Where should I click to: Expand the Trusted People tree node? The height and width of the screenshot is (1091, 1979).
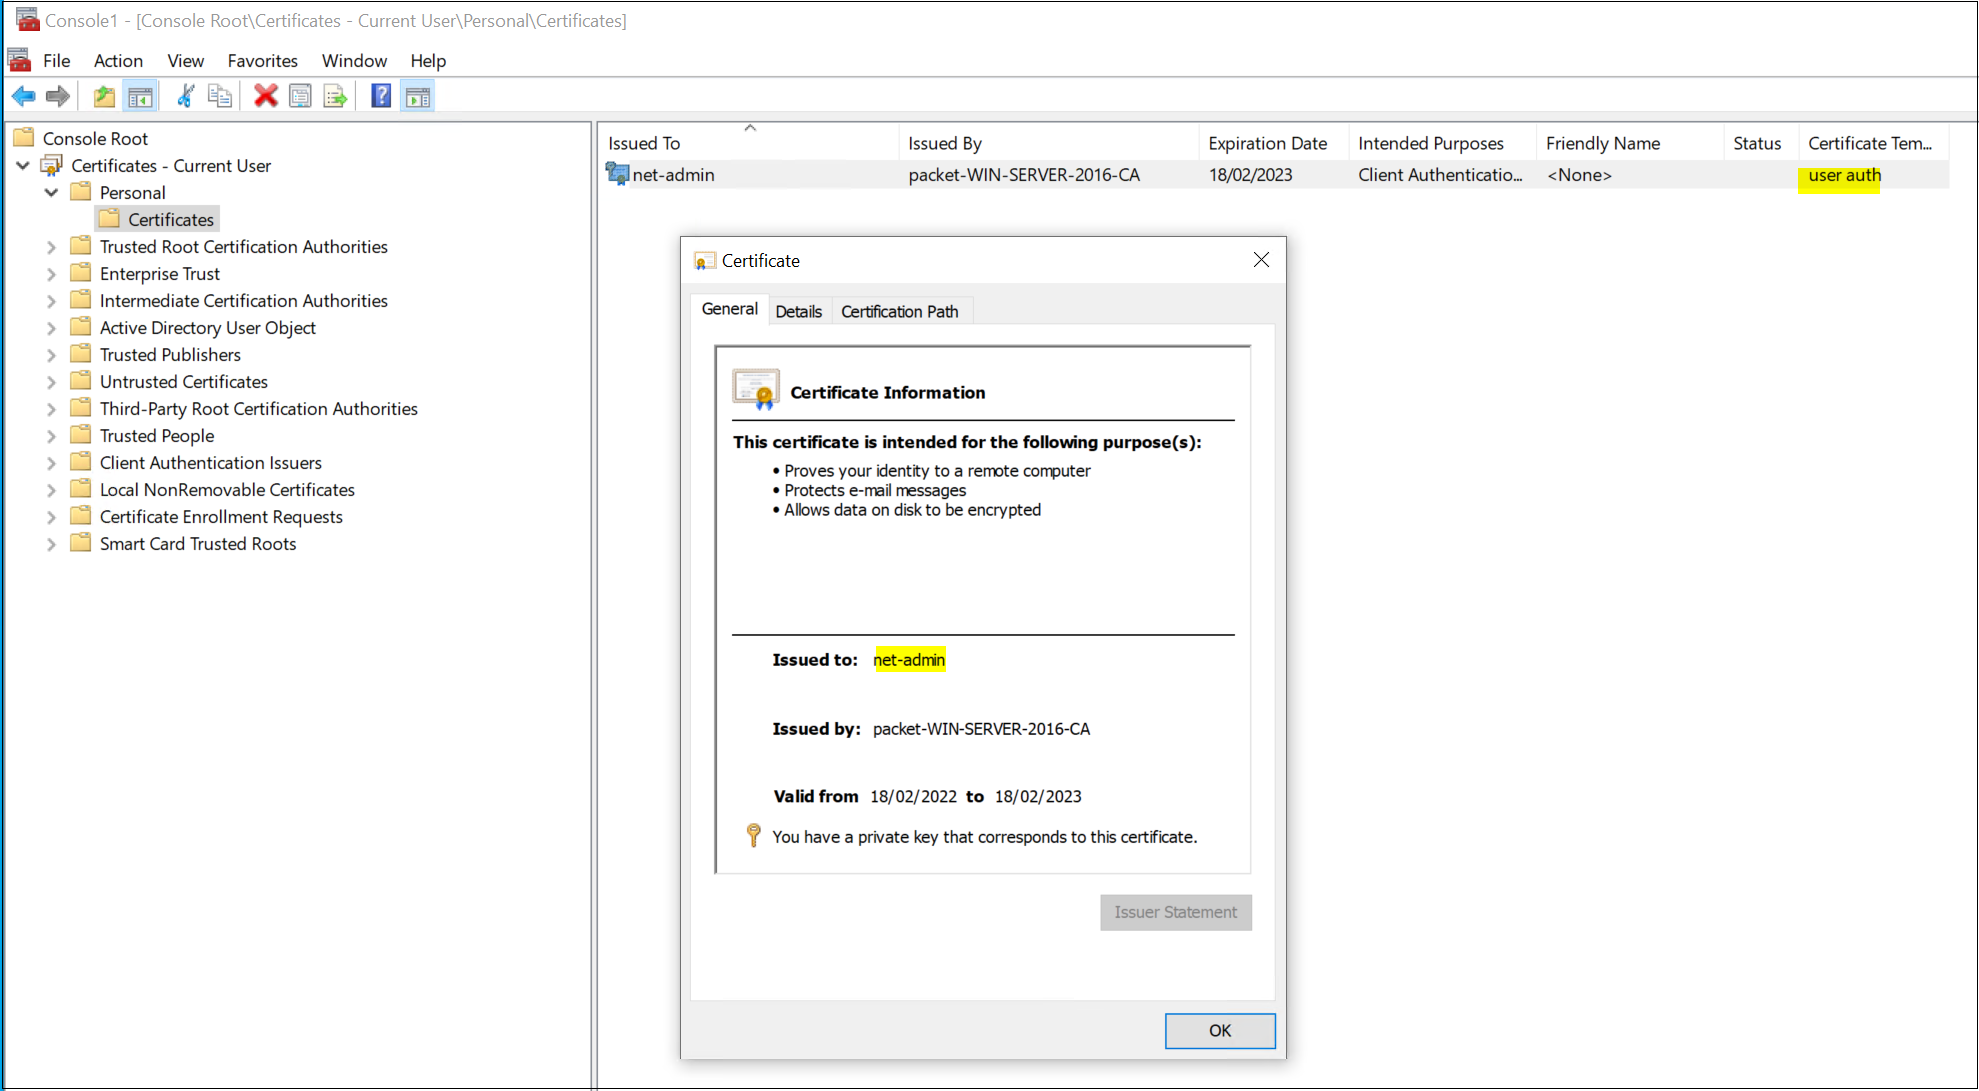[51, 435]
